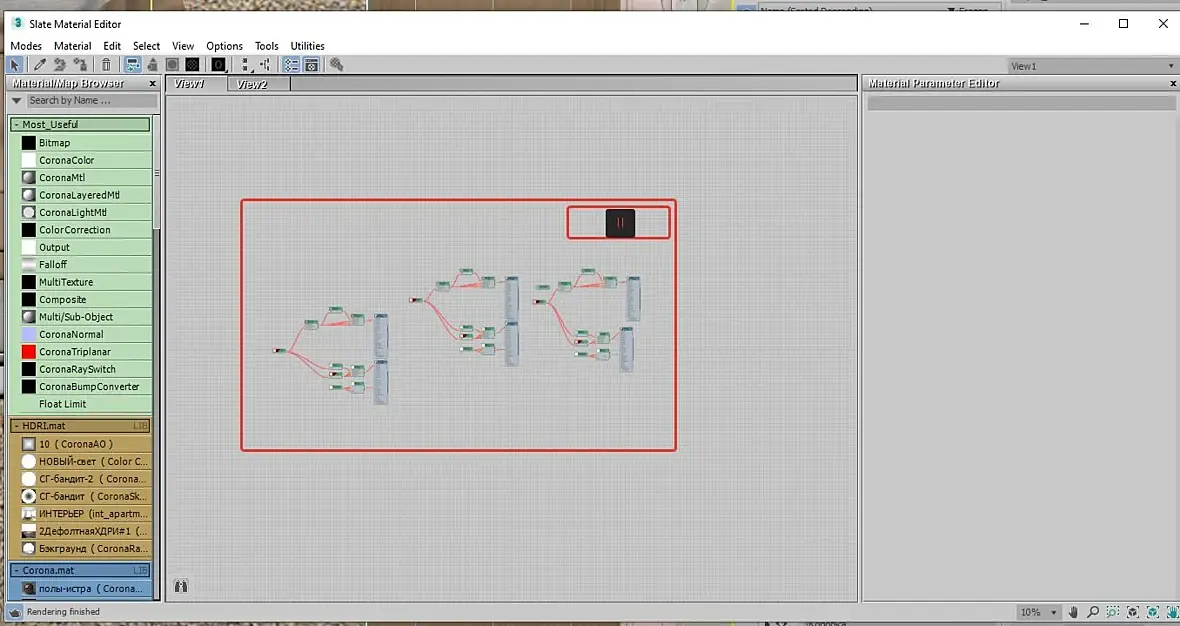1180x626 pixels.
Task: Activate the Zoom magnifier tool
Action: pyautogui.click(x=1093, y=612)
